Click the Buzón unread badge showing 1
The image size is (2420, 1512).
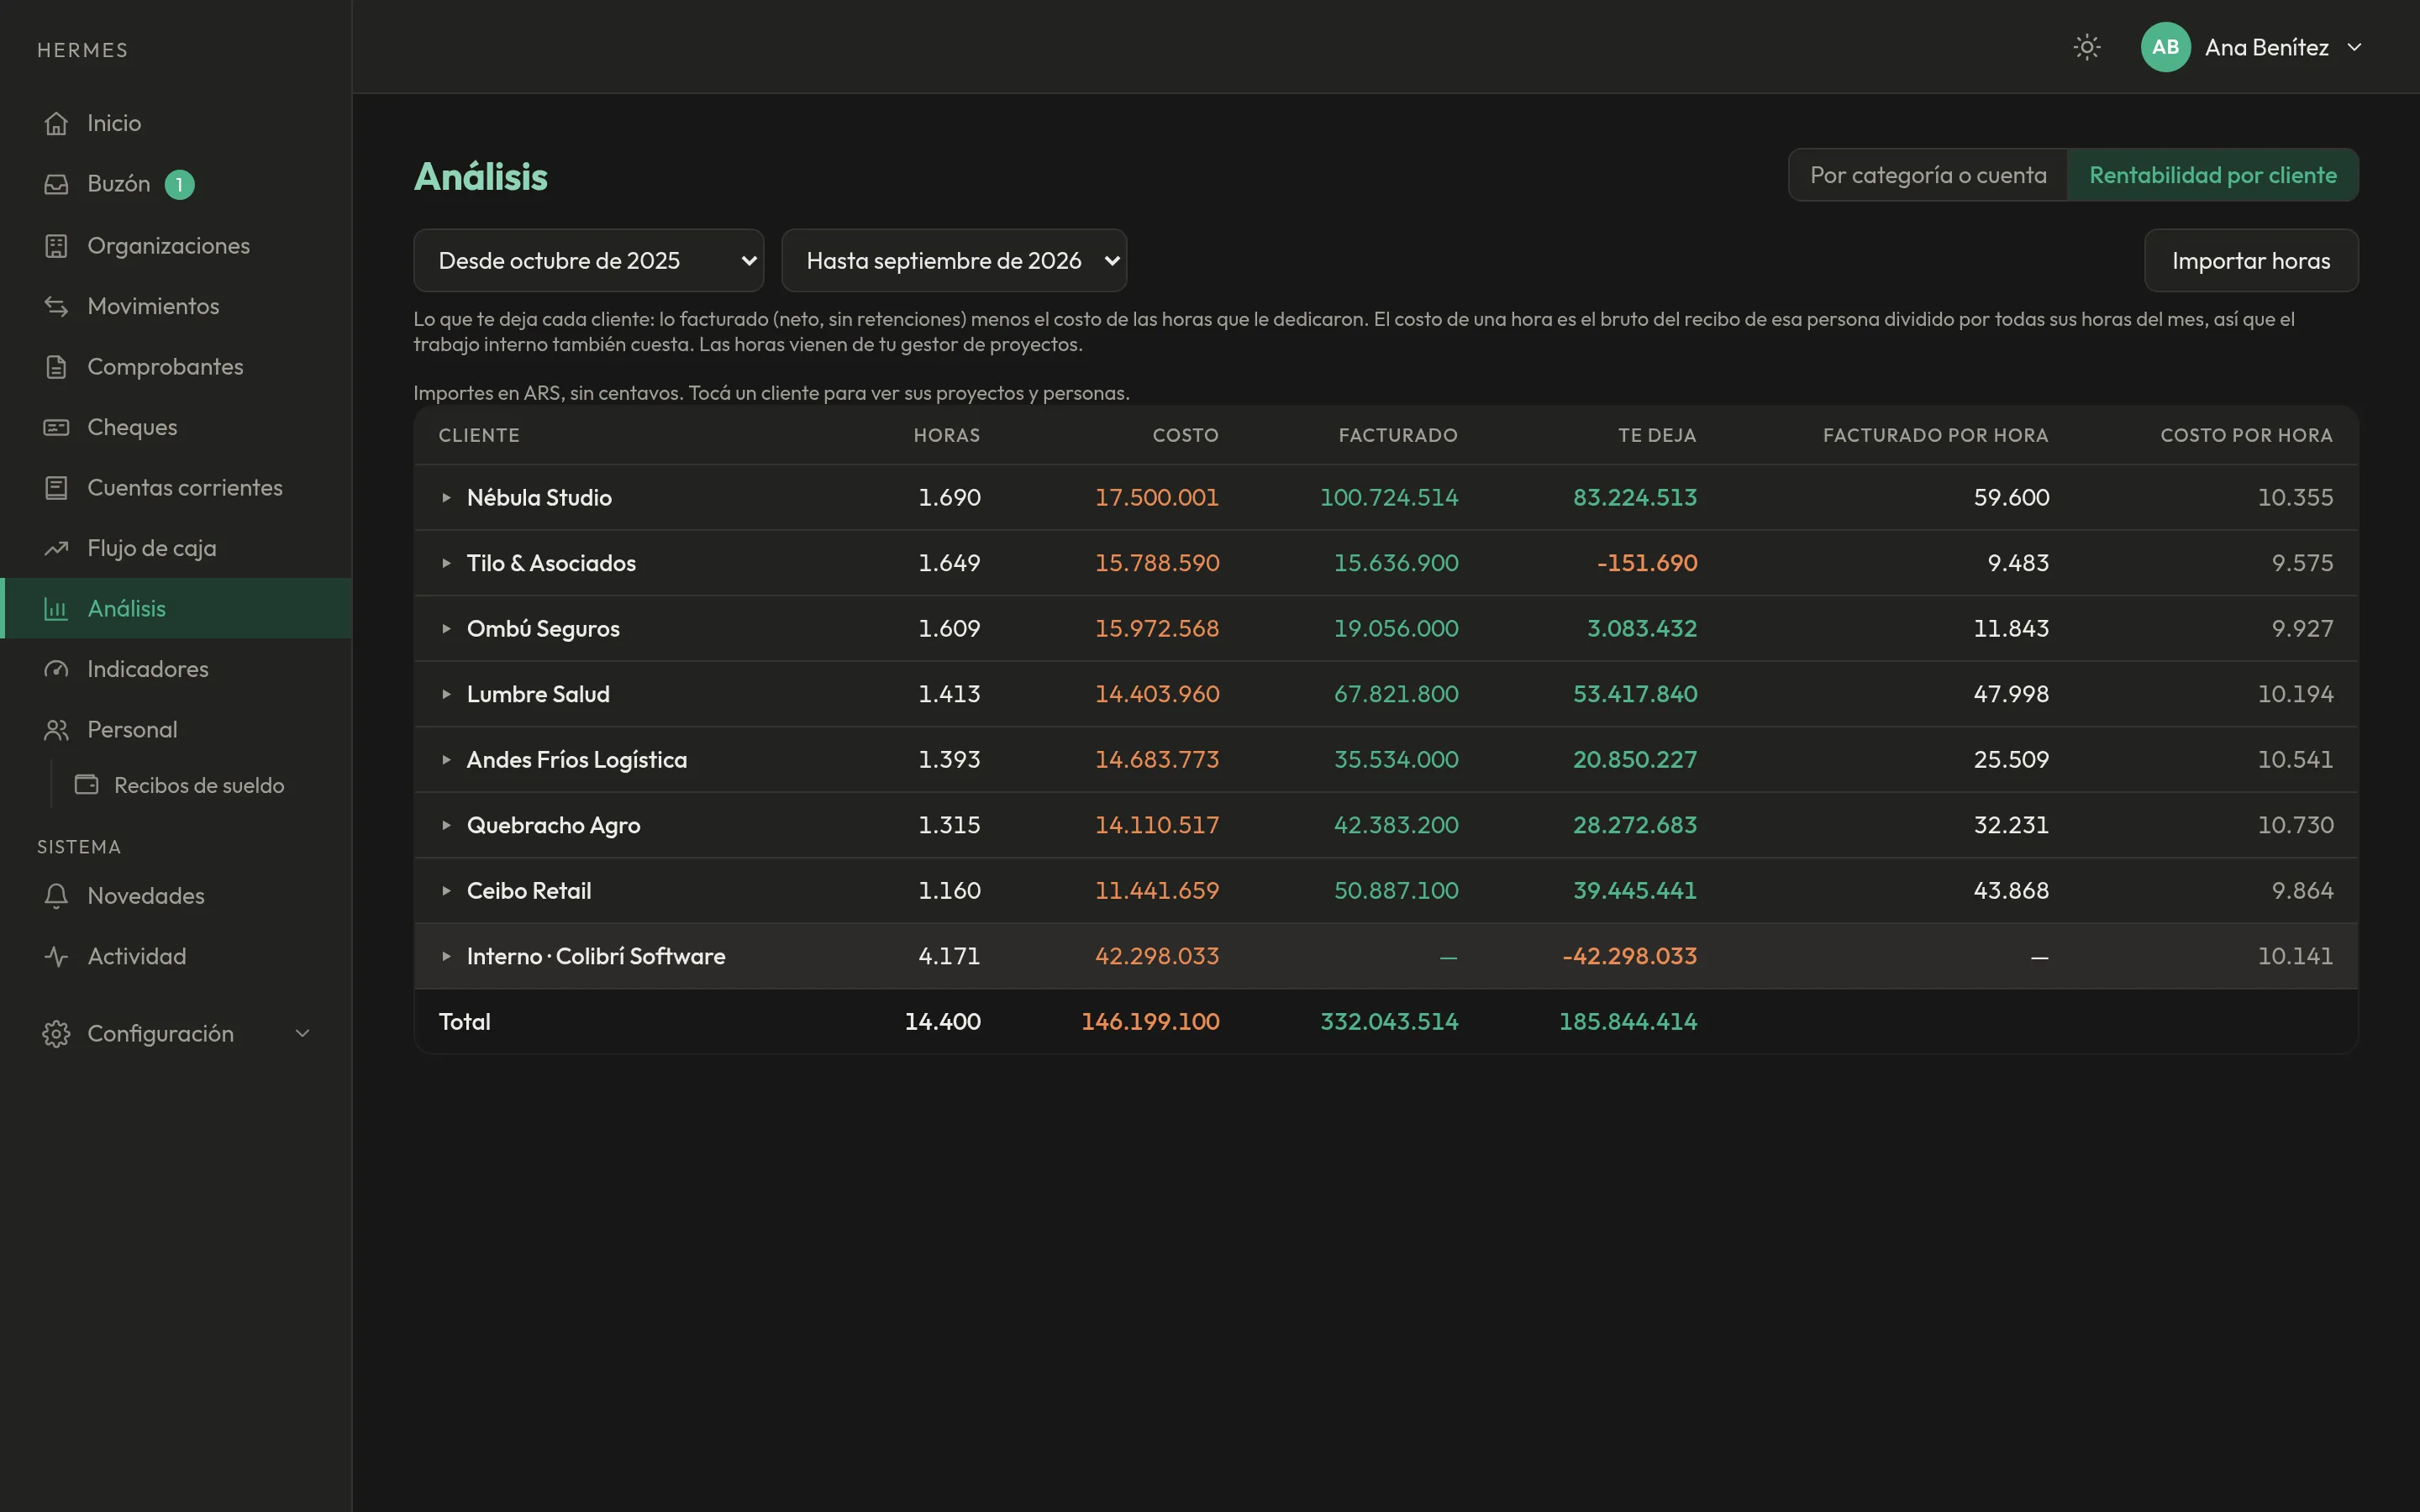tap(179, 185)
